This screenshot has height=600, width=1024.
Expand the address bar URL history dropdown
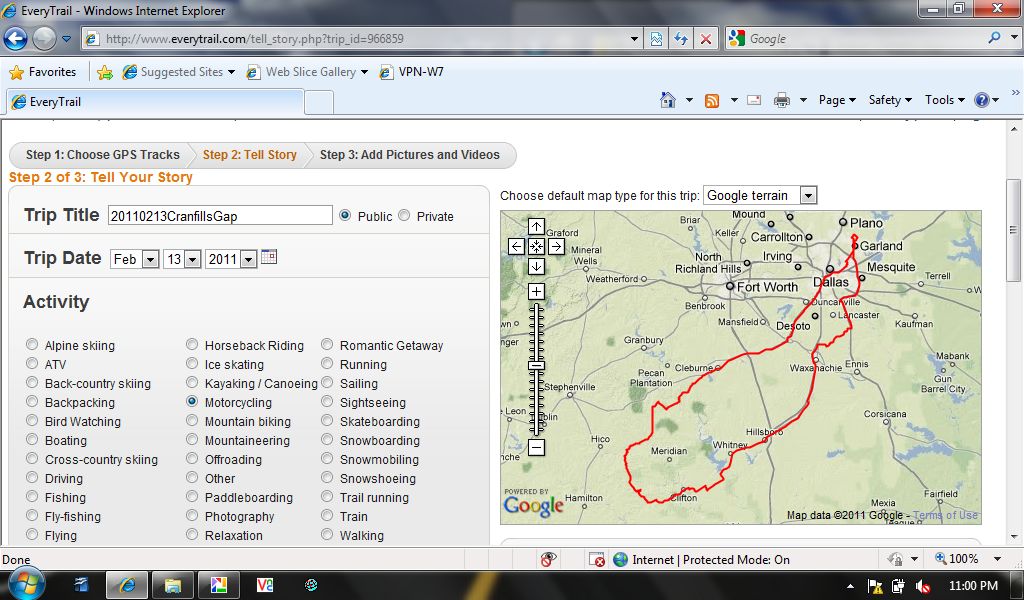pos(633,39)
